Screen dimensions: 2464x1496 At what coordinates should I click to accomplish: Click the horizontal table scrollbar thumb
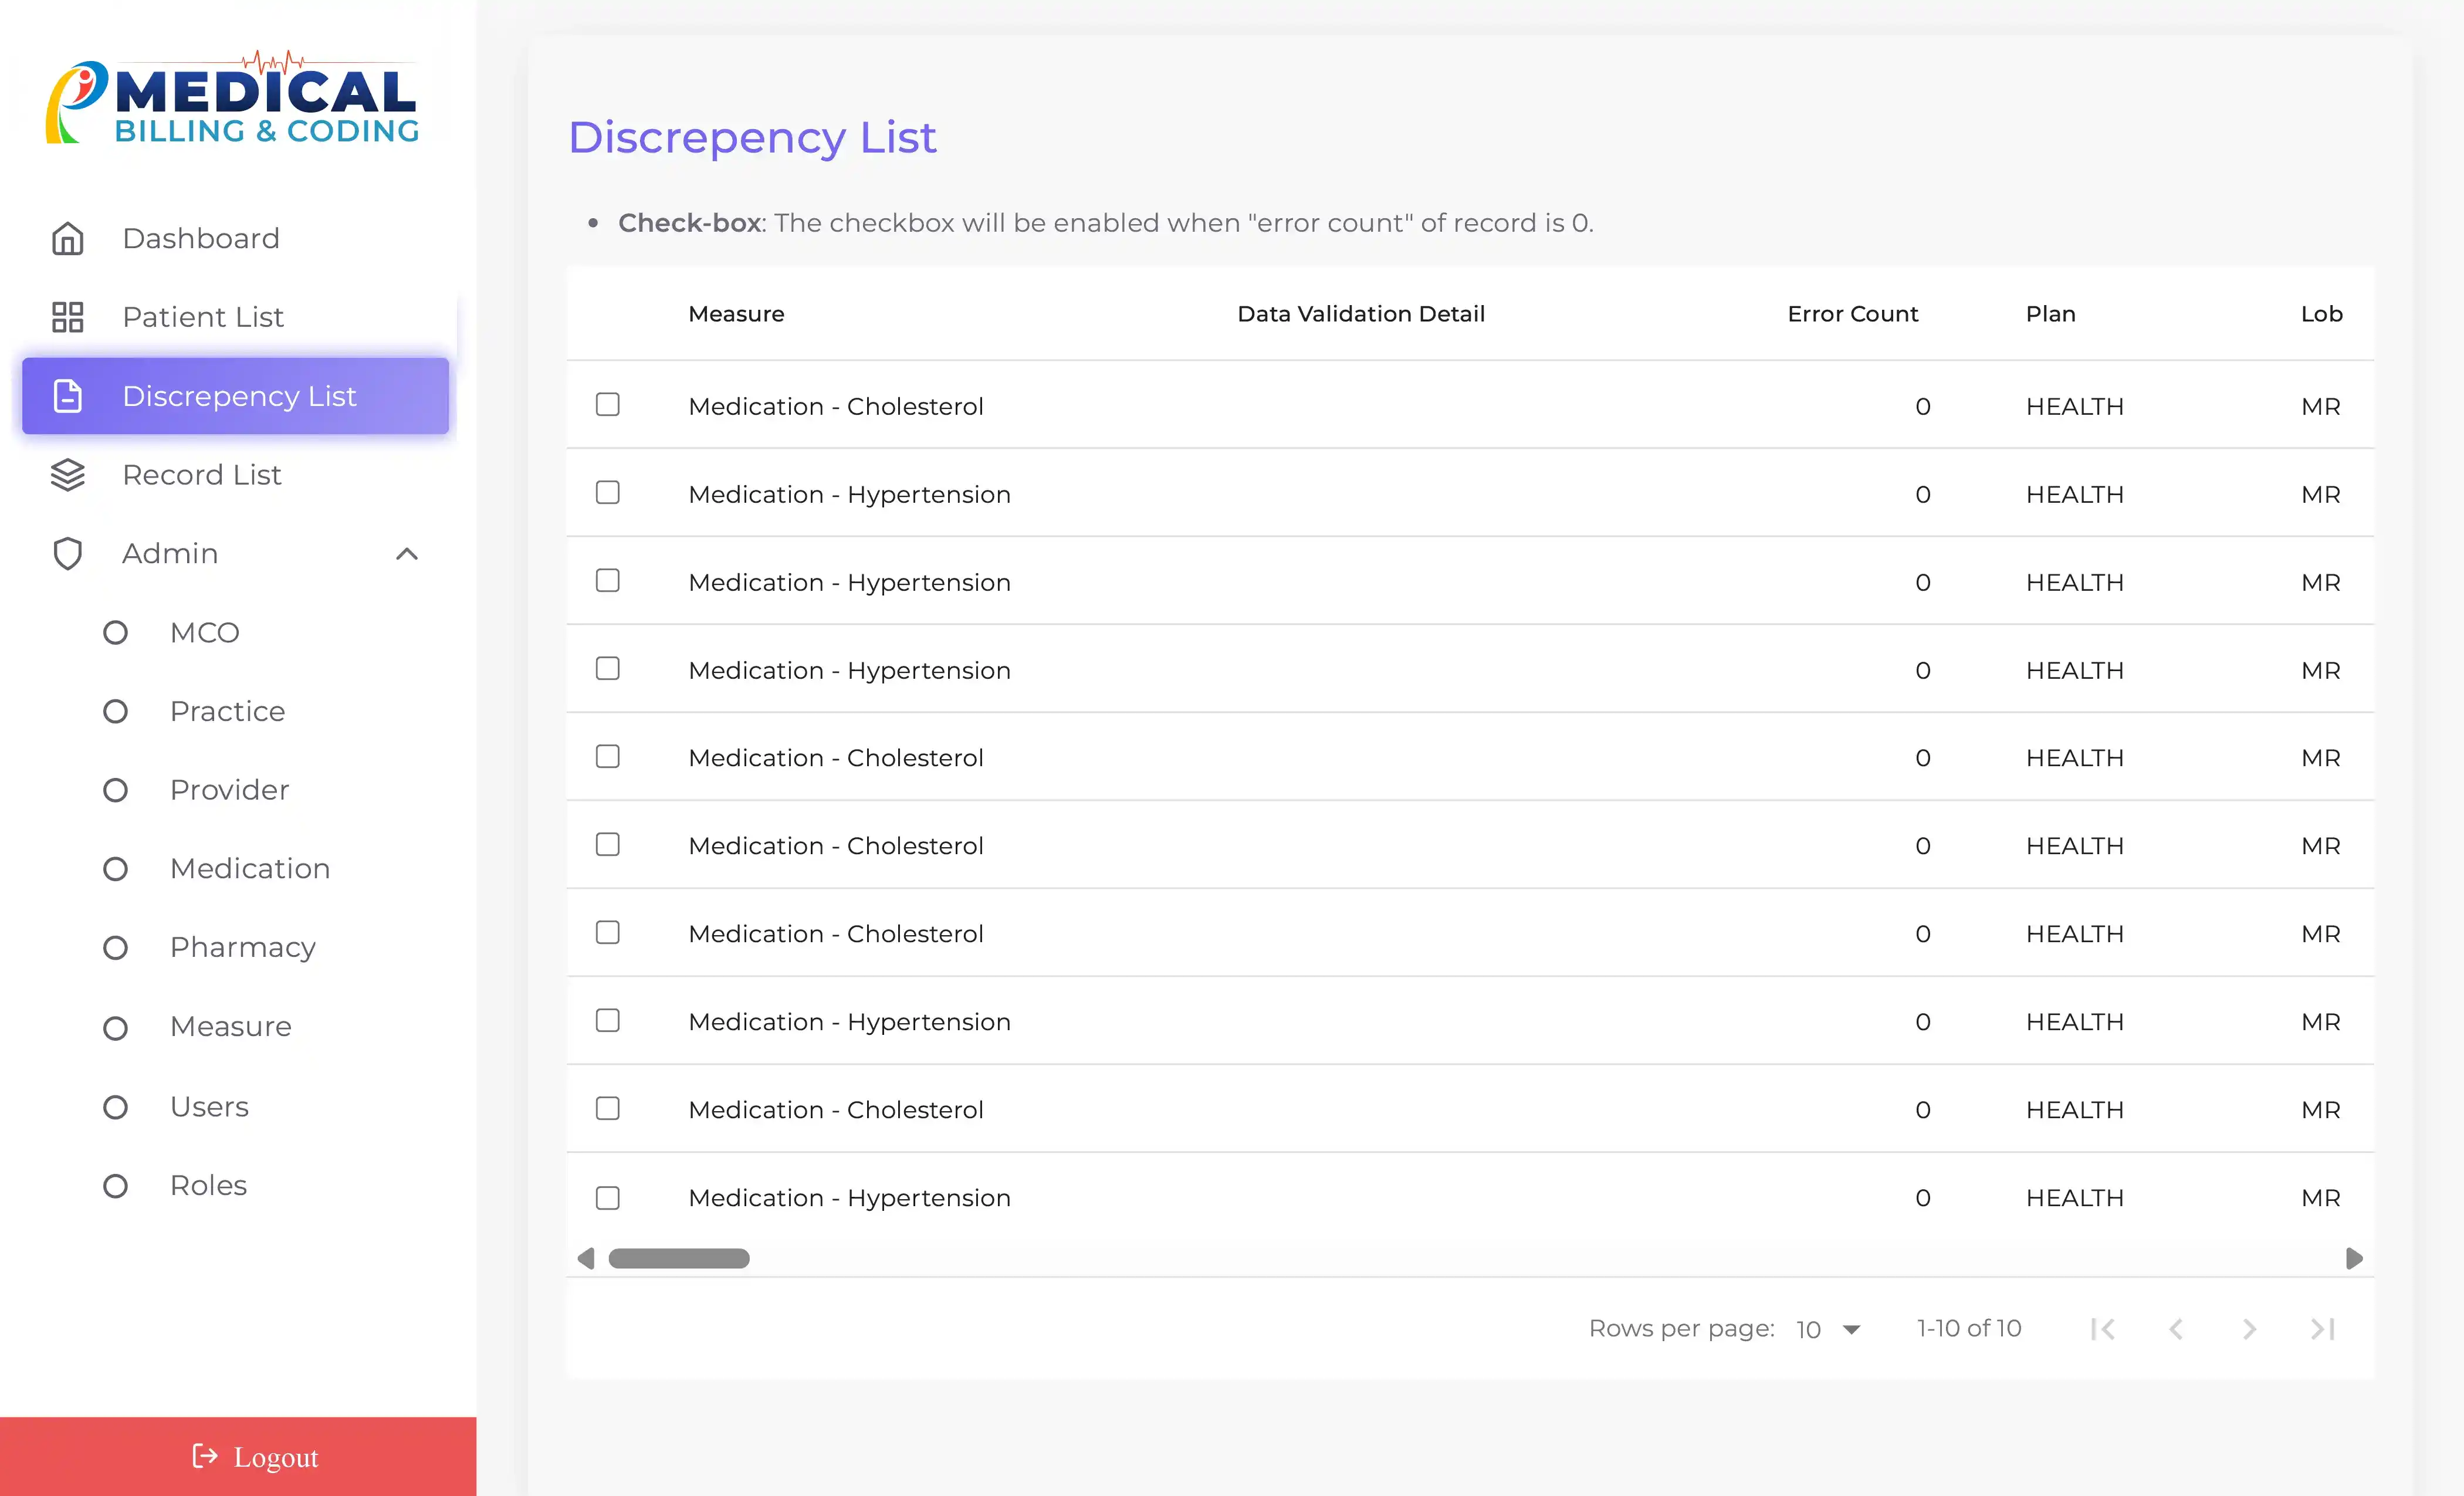click(679, 1258)
